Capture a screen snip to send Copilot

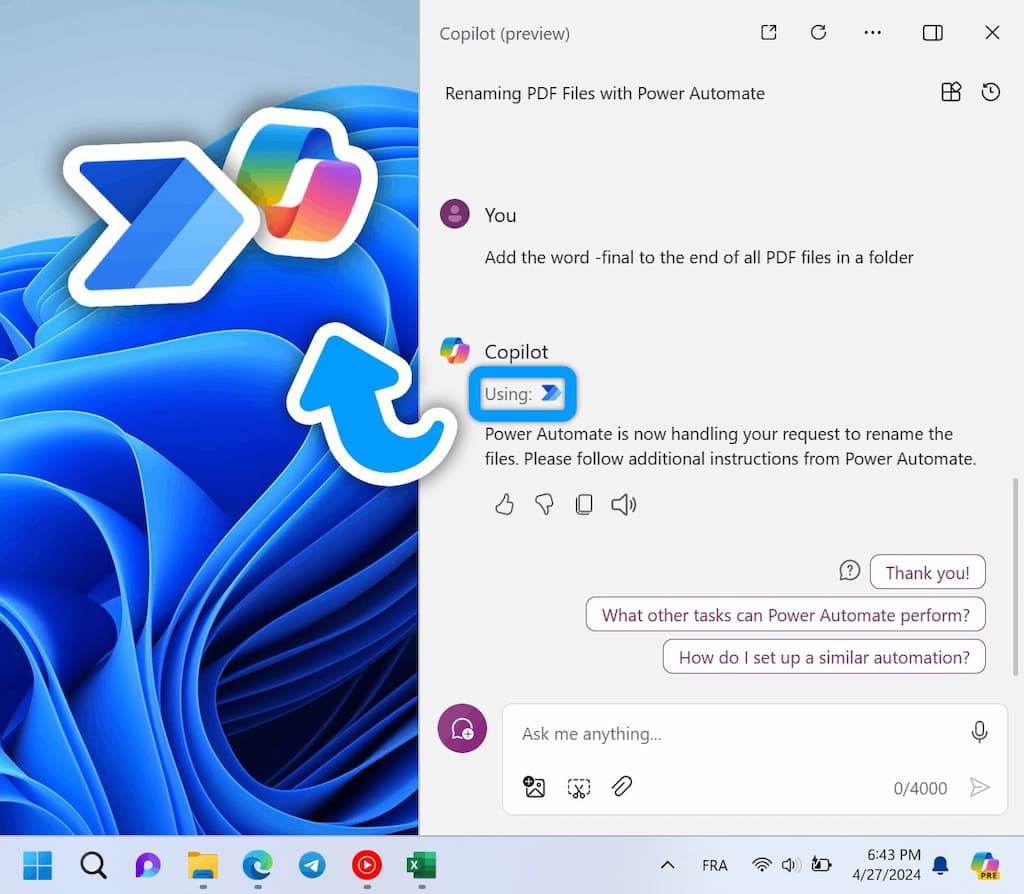point(578,787)
